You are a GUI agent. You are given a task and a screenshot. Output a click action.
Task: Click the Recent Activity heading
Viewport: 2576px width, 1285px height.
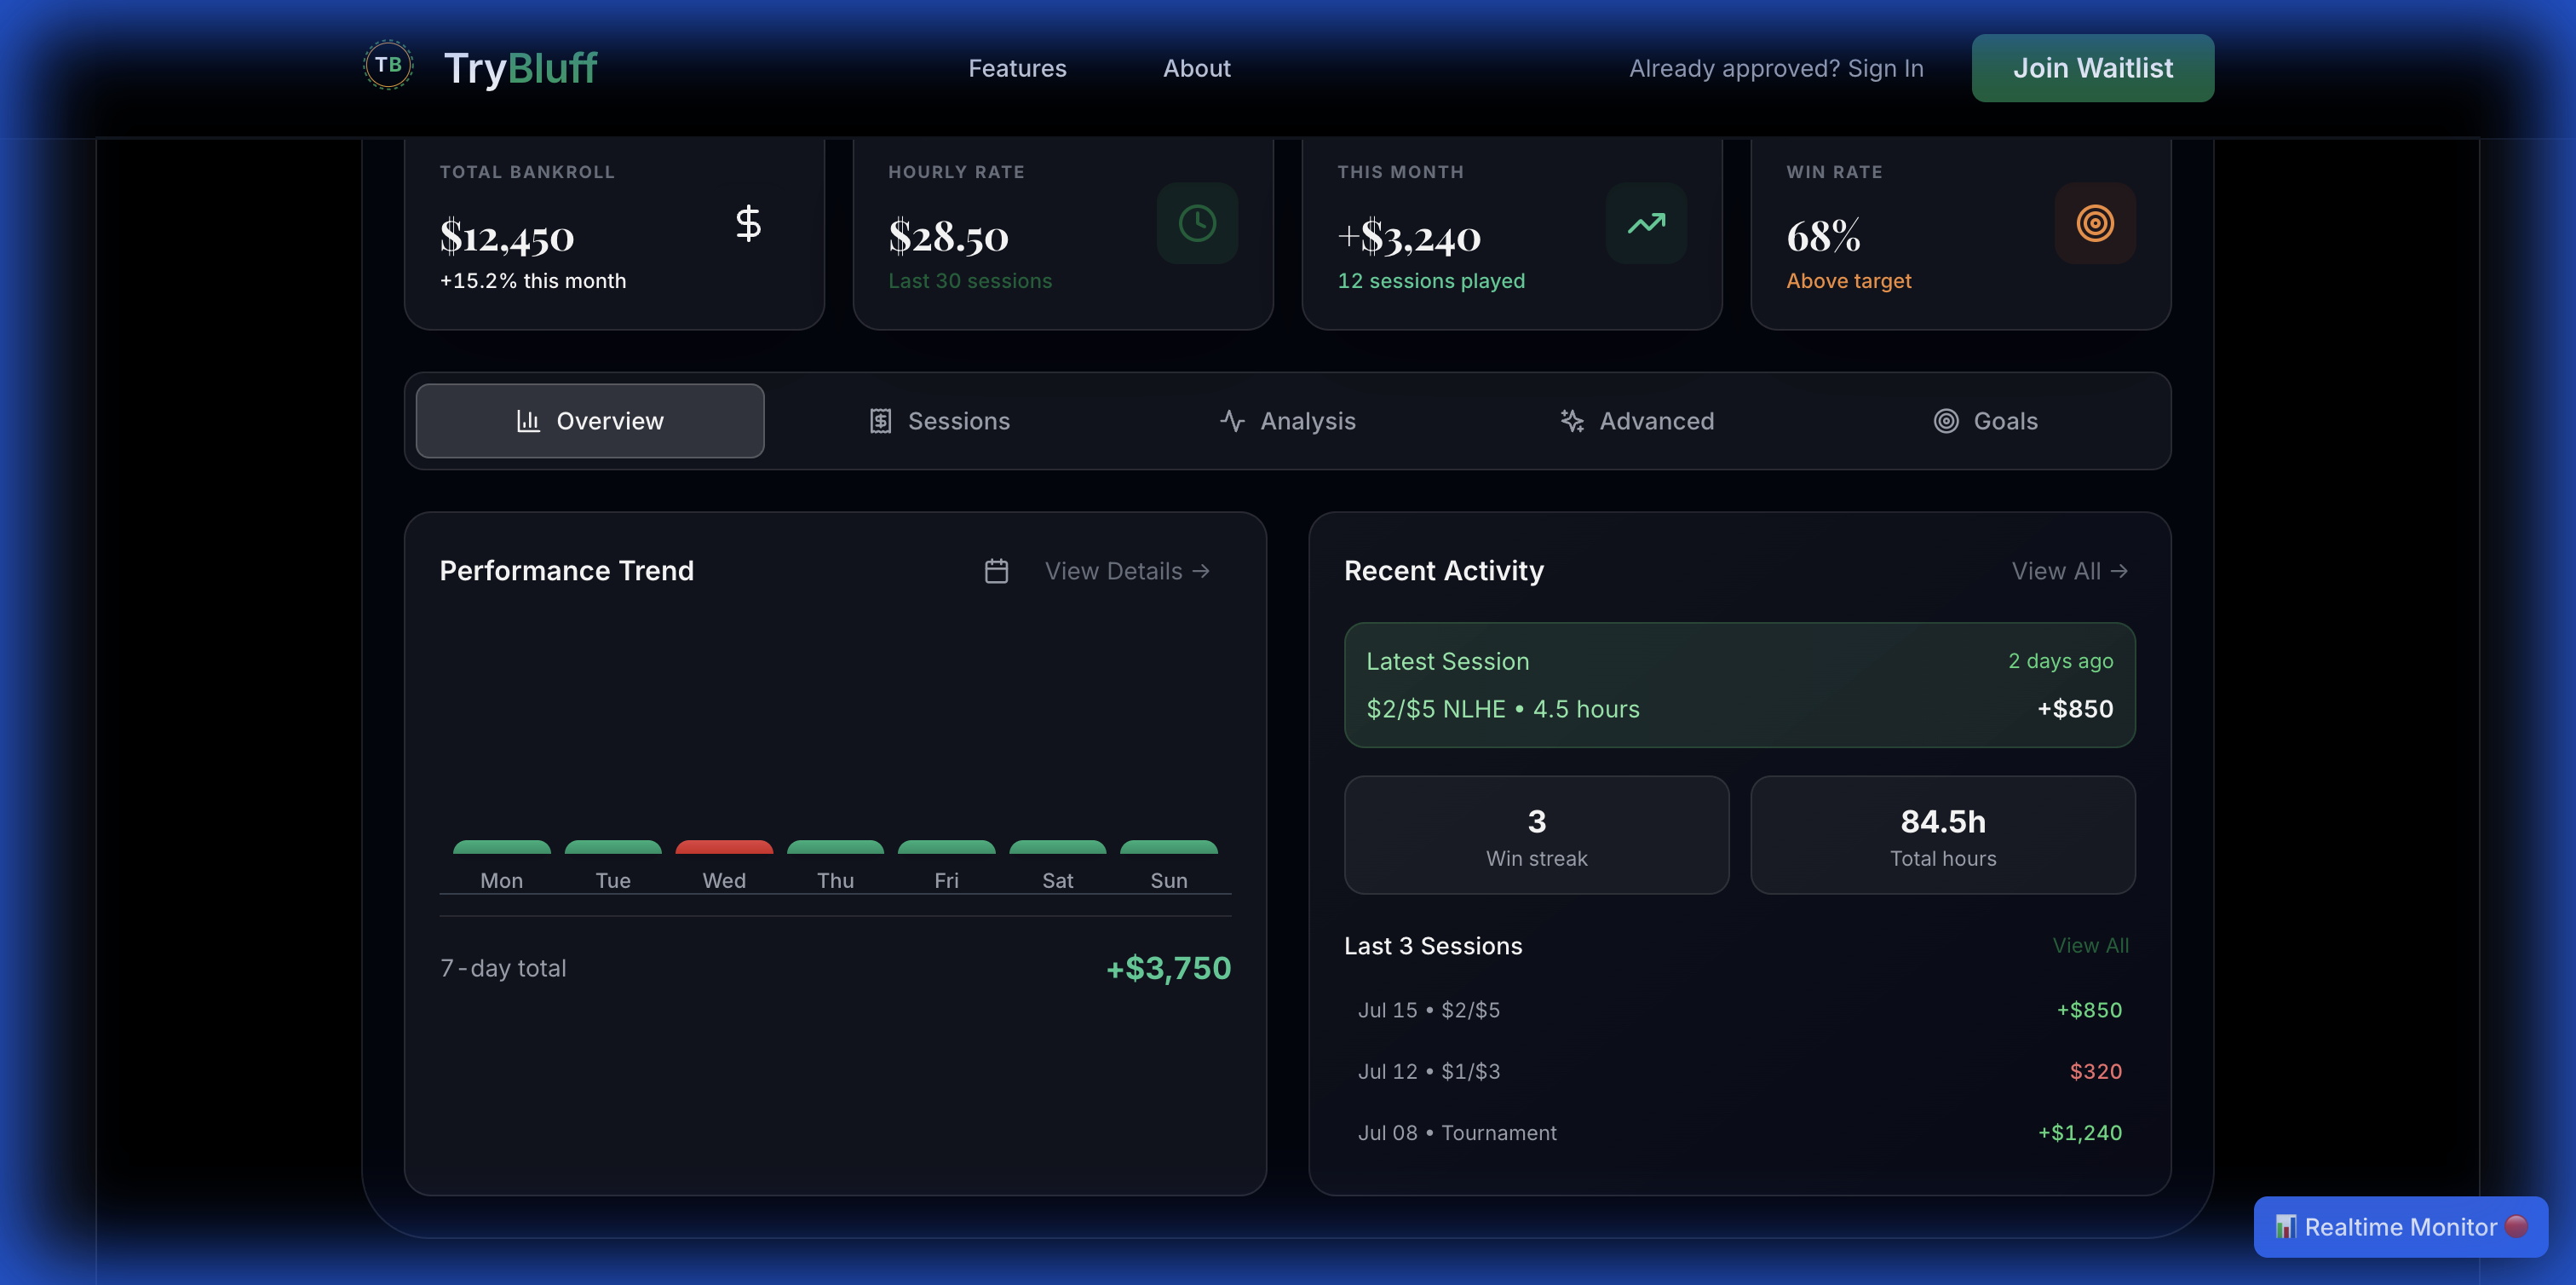point(1443,571)
